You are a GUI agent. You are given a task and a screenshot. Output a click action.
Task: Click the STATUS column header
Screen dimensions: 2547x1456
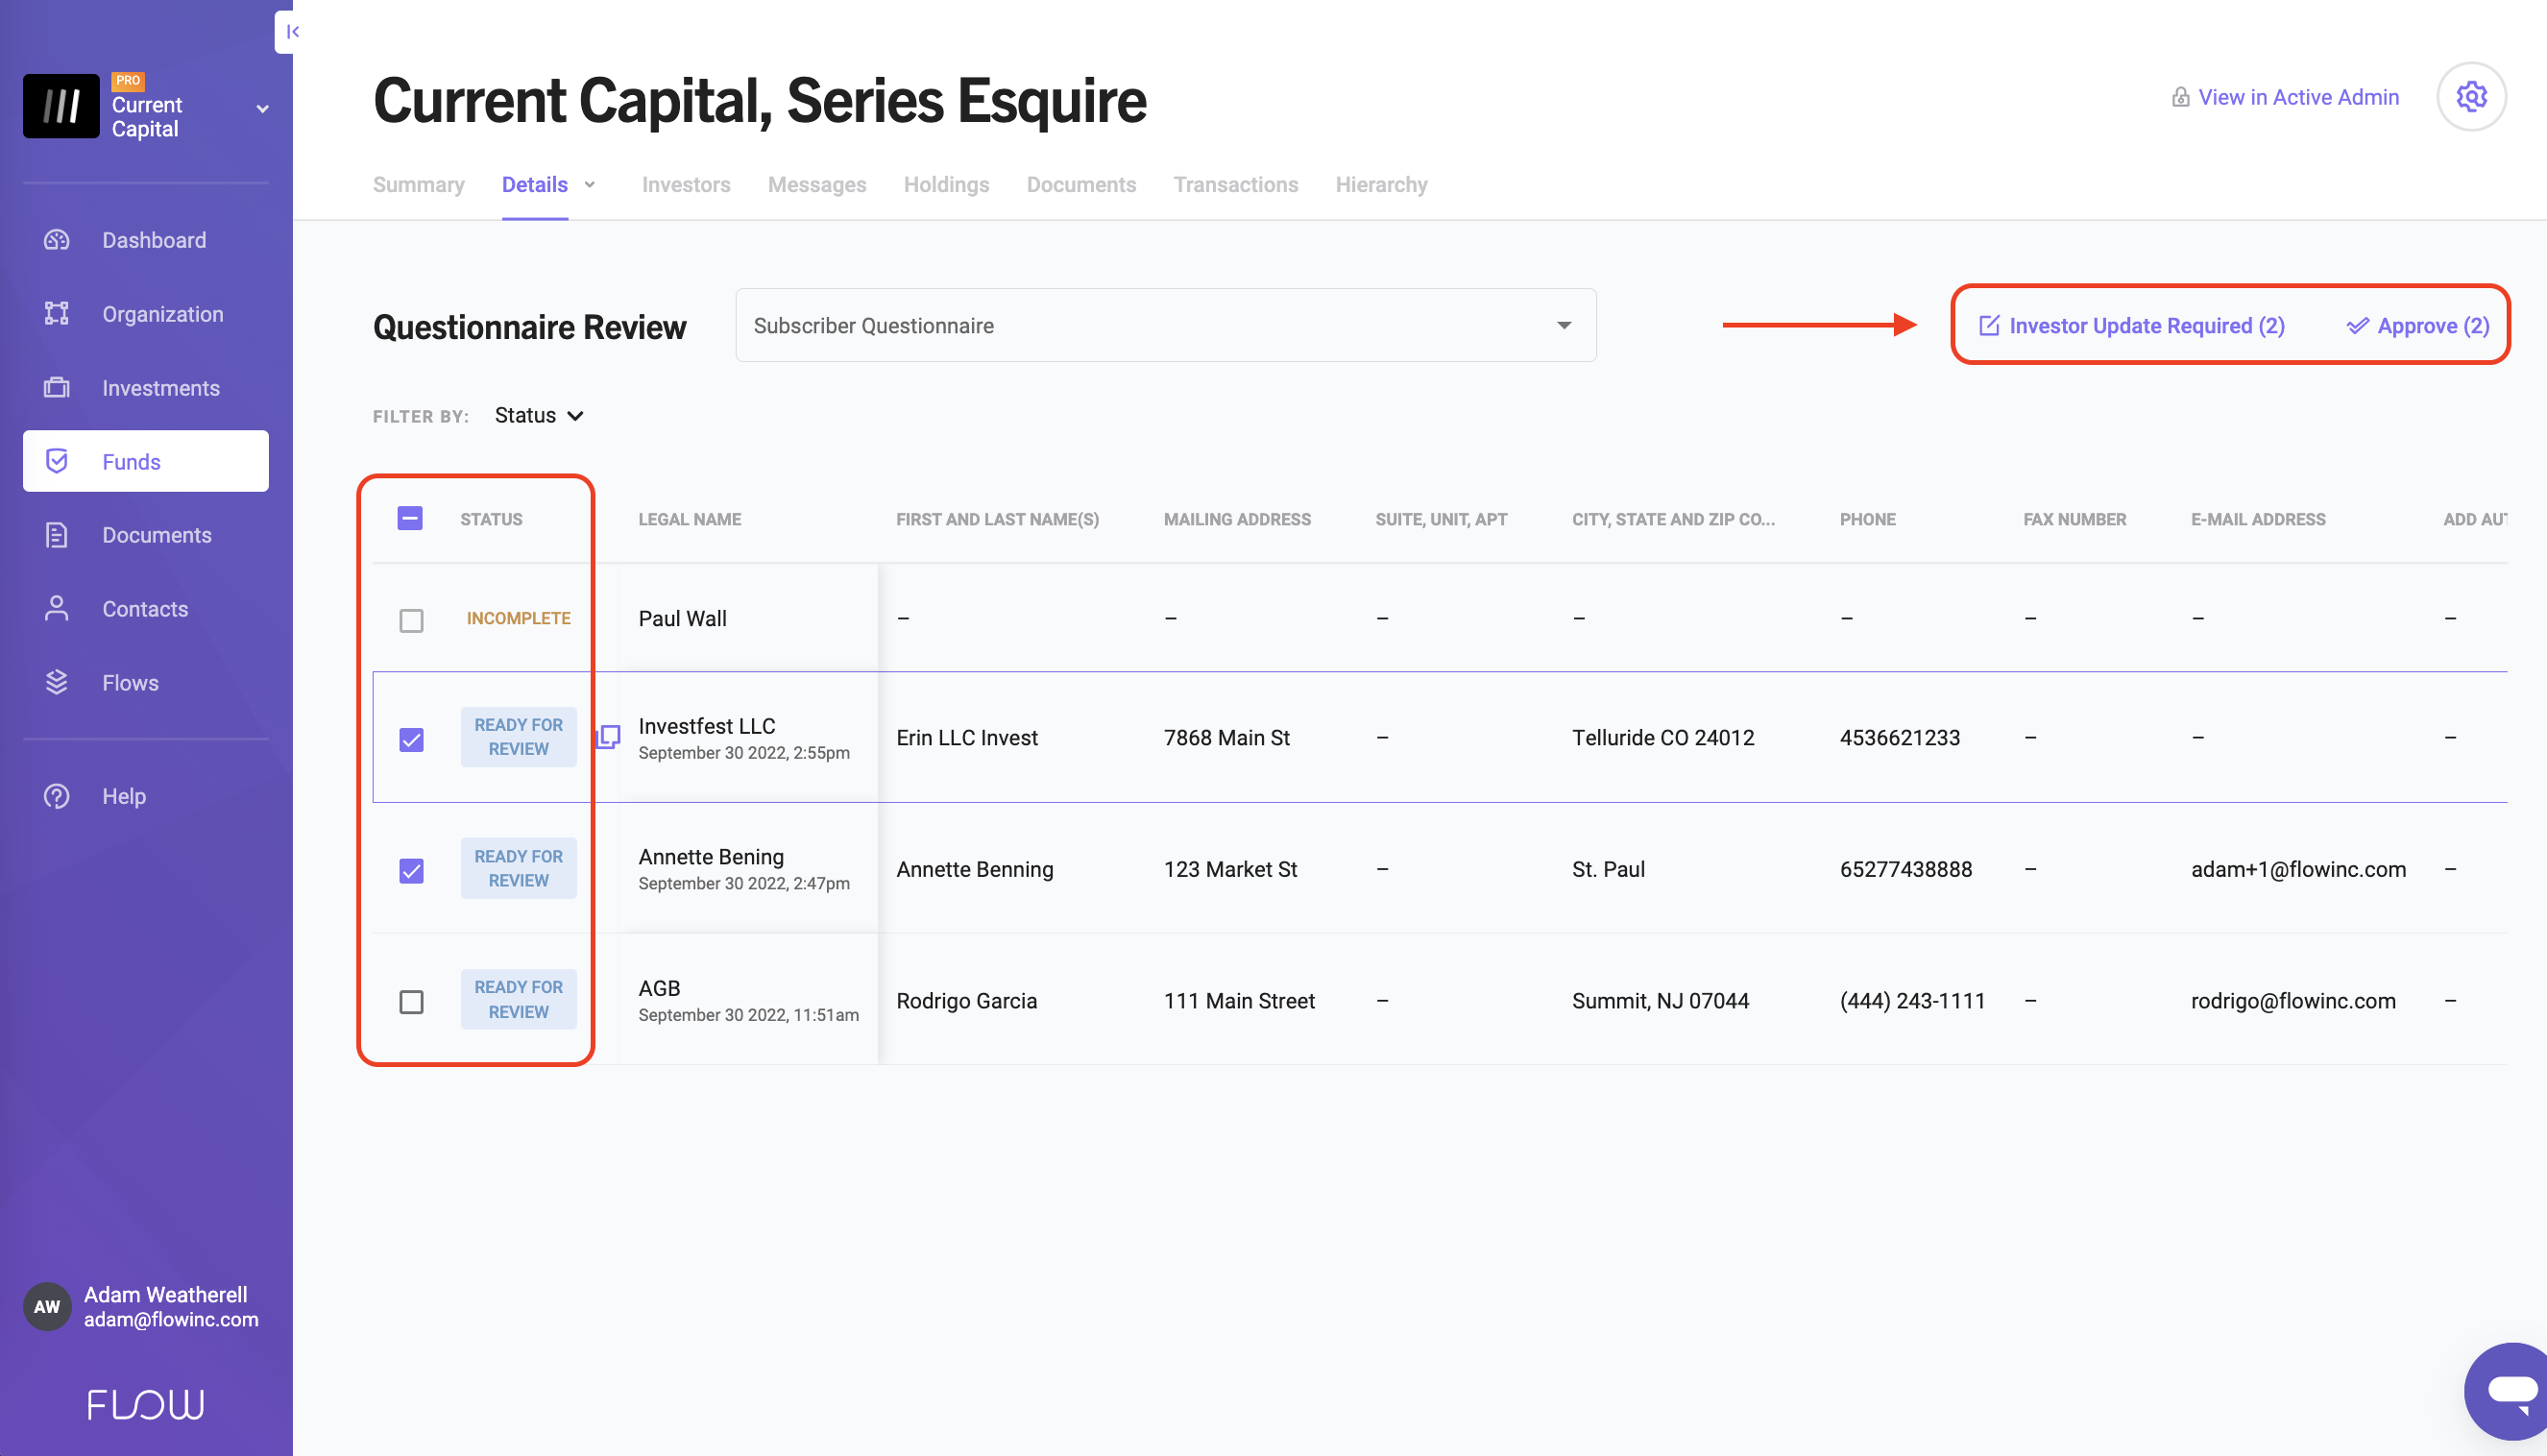[491, 519]
